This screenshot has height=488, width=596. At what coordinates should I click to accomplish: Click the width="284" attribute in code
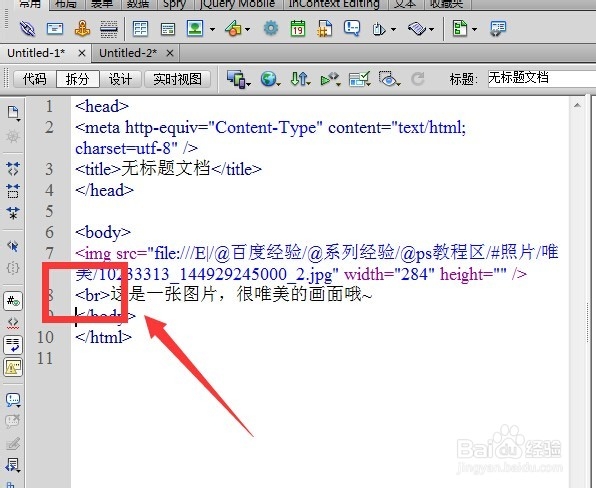(389, 274)
